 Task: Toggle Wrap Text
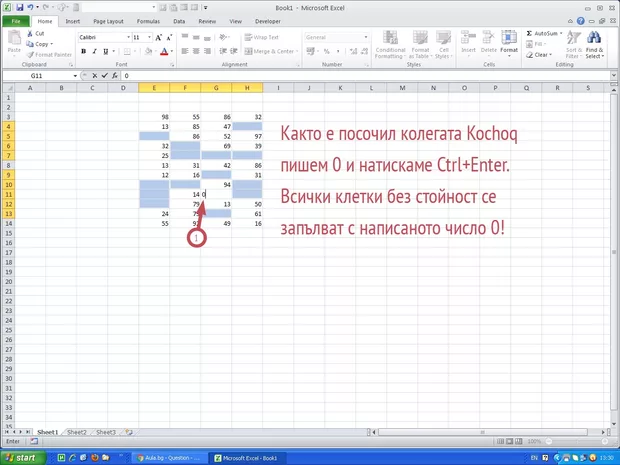pyautogui.click(x=262, y=37)
